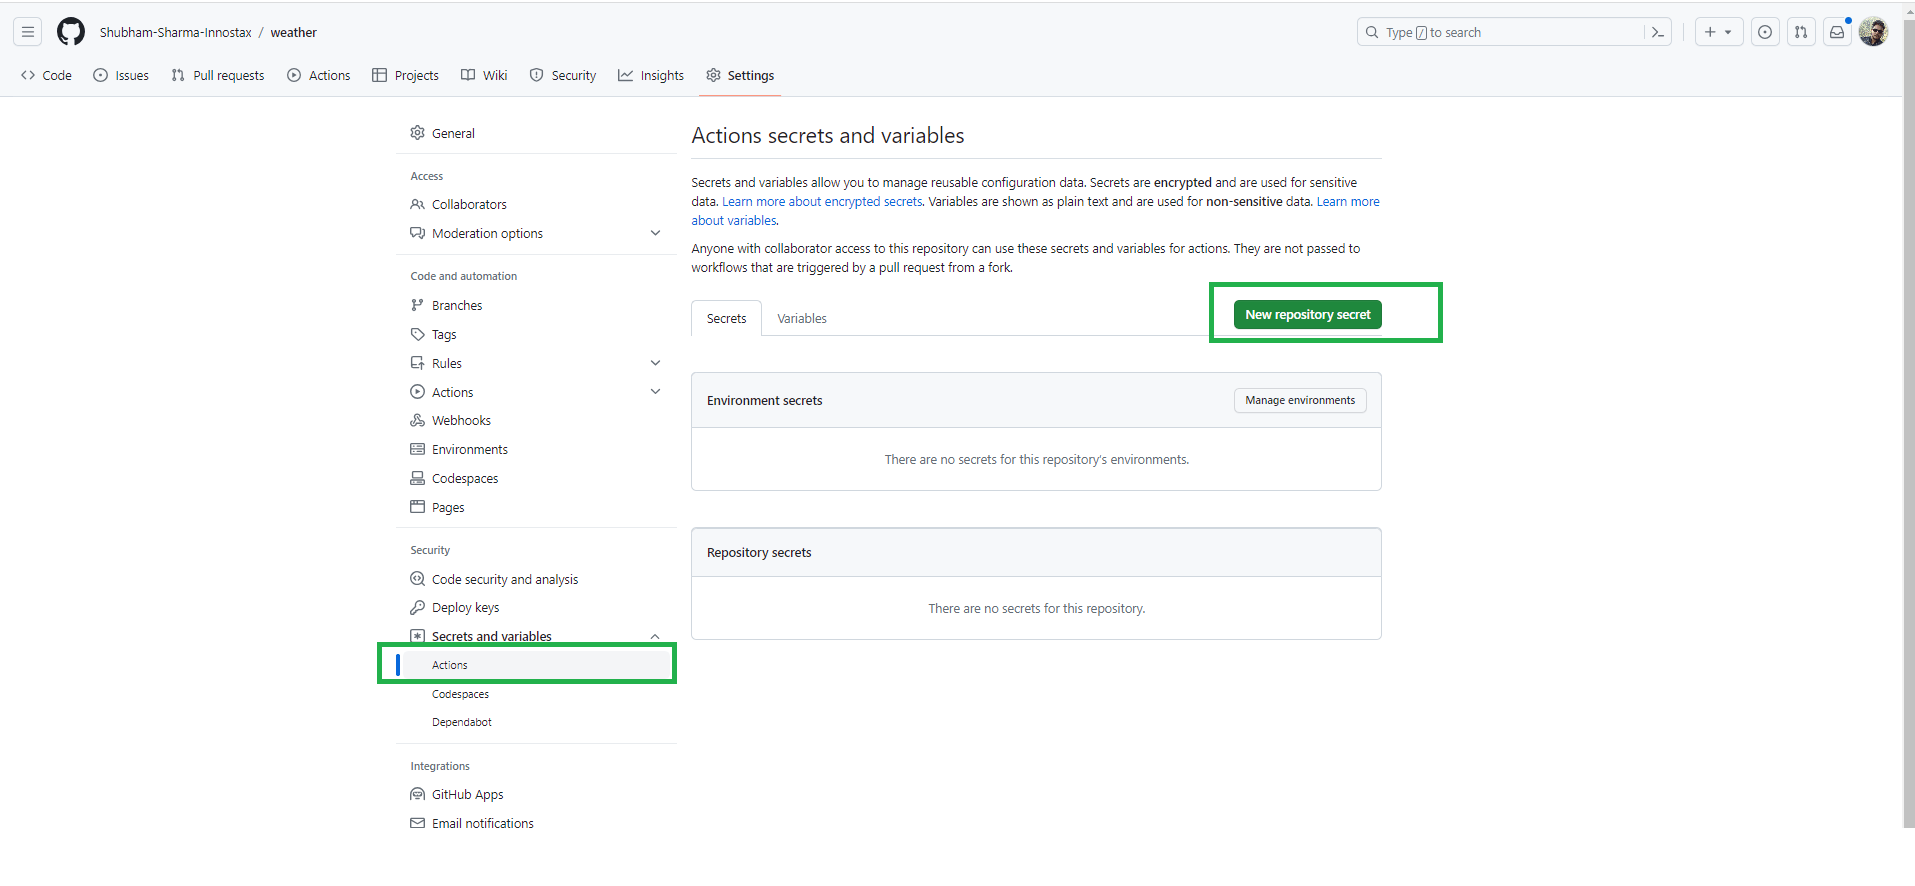The image size is (1915, 886).
Task: Open the pull requests icon in header
Action: click(x=1801, y=32)
